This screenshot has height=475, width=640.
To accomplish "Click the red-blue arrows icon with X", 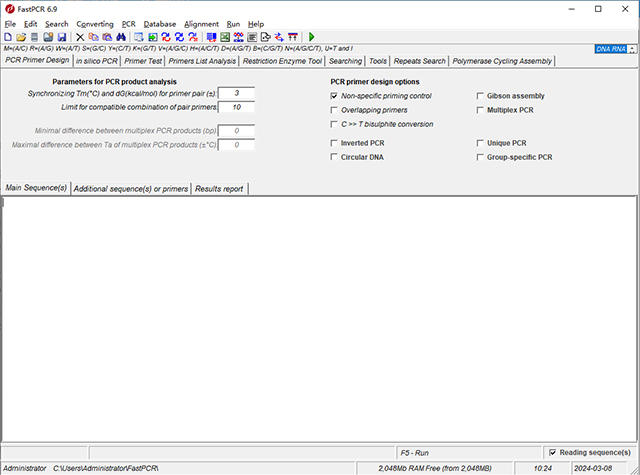I will tap(193, 37).
